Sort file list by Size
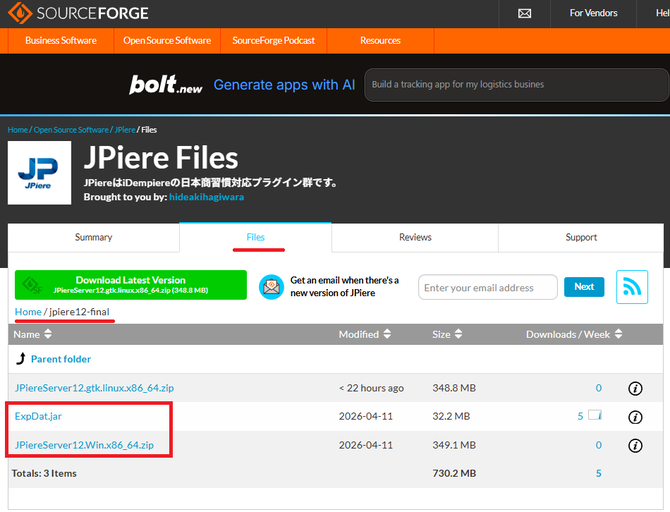The width and height of the screenshot is (670, 512). pyautogui.click(x=447, y=334)
